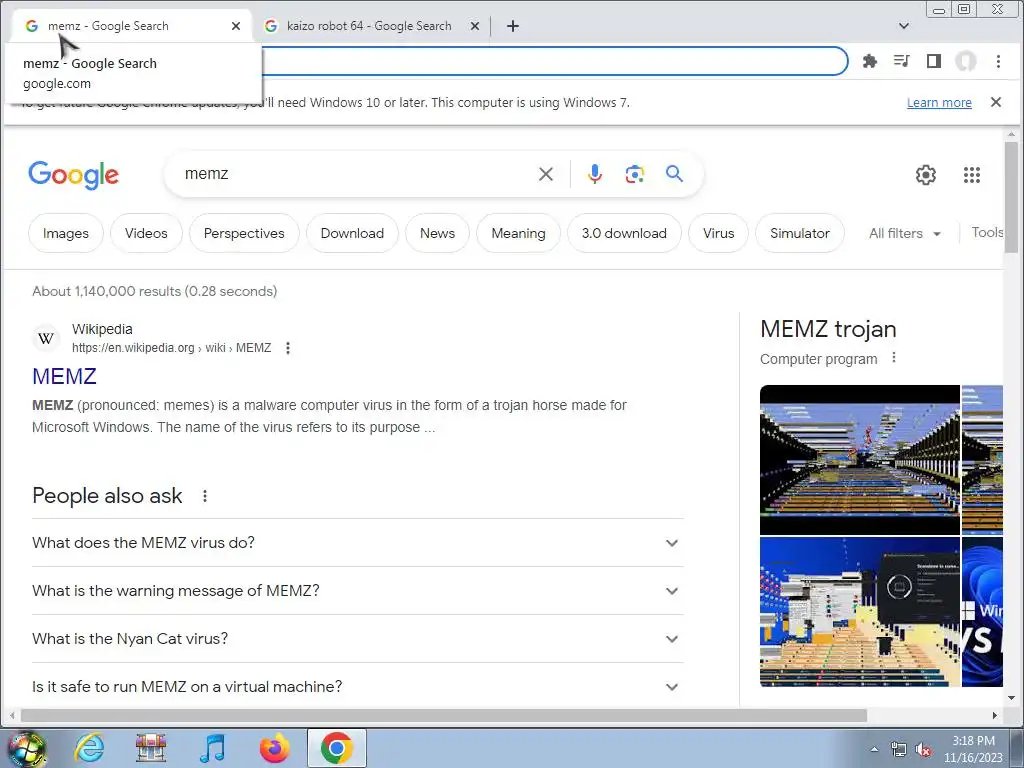
Task: Click the MEMZ trojan panel heading
Action: coord(828,329)
